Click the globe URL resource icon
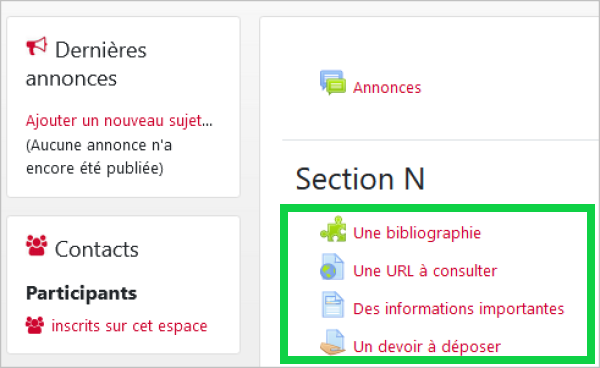 click(332, 267)
